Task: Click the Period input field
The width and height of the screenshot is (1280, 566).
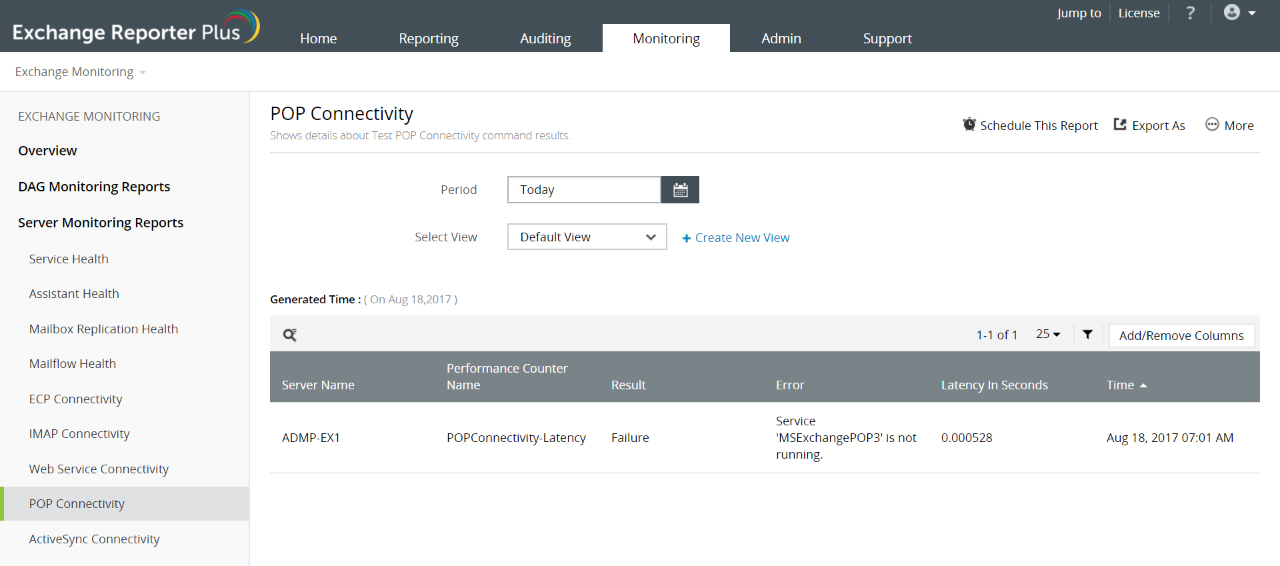Action: coord(584,190)
